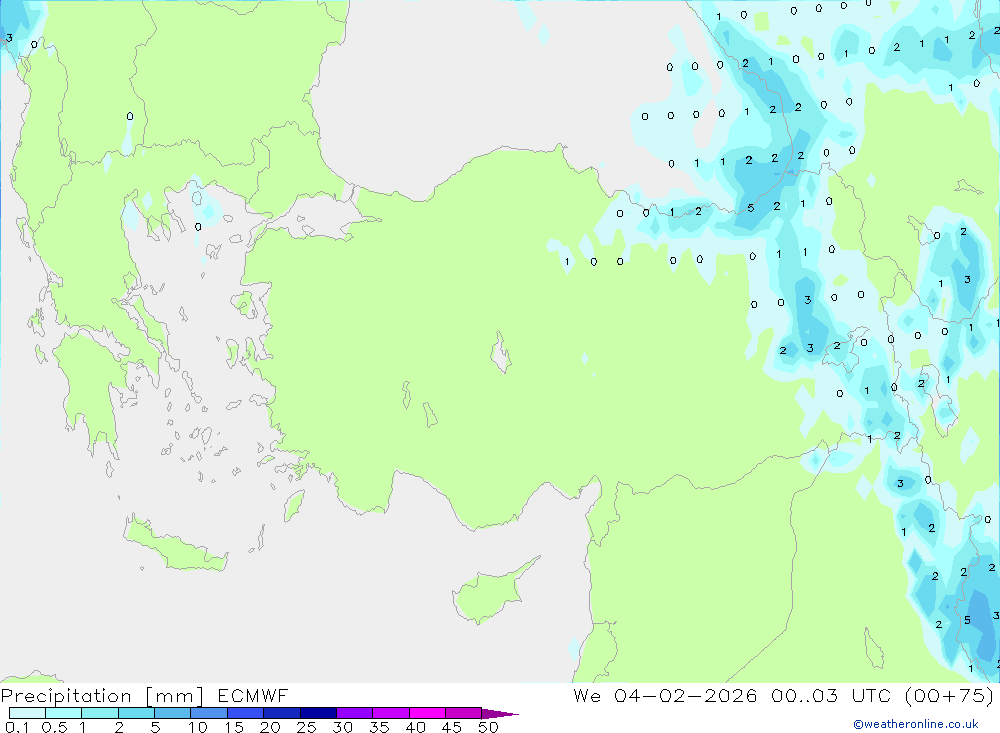Click the legend label '25'
Viewport: 1000px width, 733px height.
[307, 727]
